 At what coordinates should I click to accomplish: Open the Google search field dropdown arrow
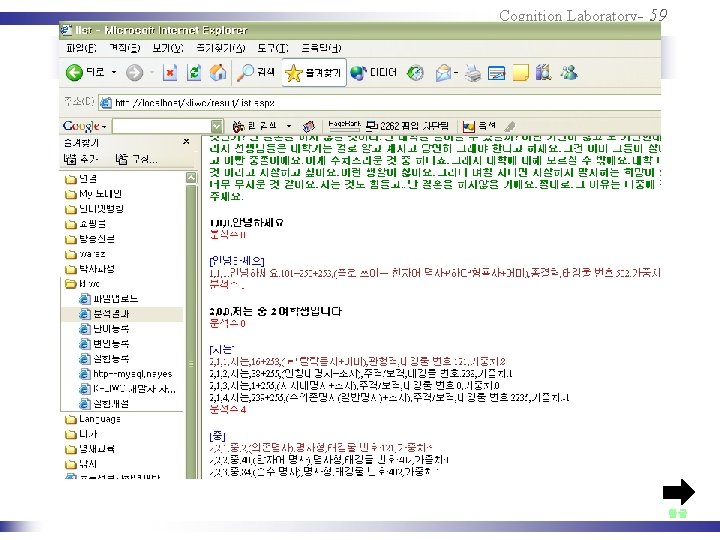tap(217, 126)
